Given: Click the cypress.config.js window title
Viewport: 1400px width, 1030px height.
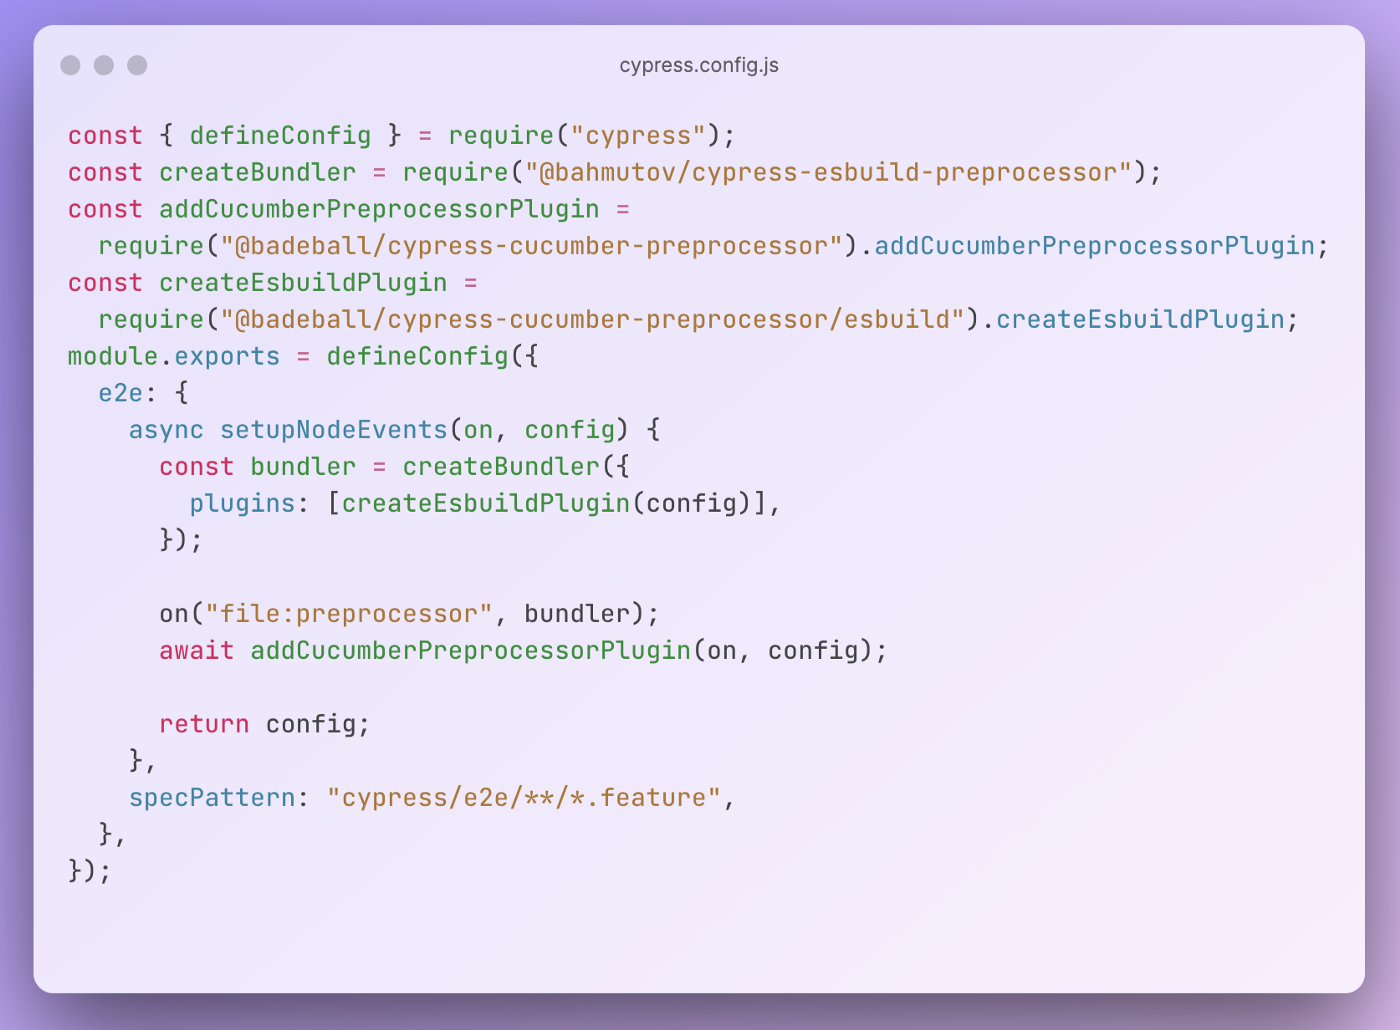Looking at the screenshot, I should (699, 65).
